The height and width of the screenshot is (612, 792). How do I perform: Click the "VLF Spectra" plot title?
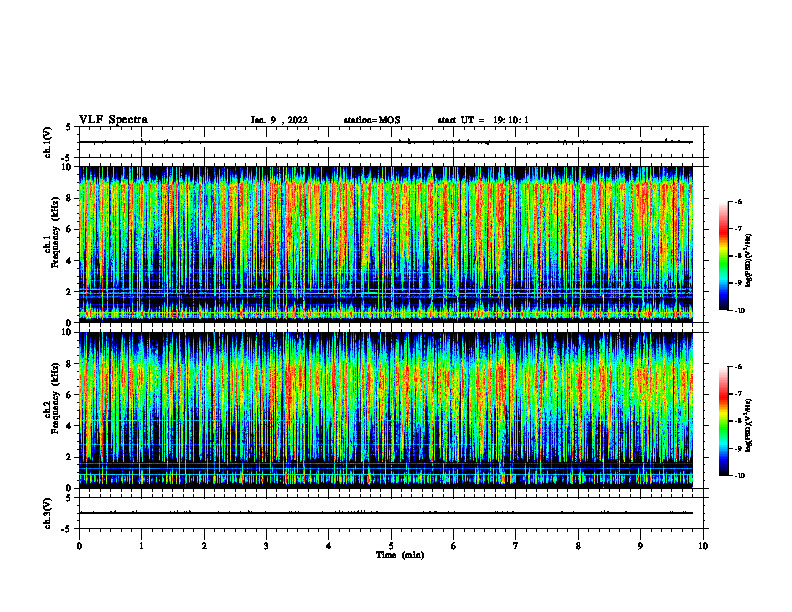click(x=113, y=120)
